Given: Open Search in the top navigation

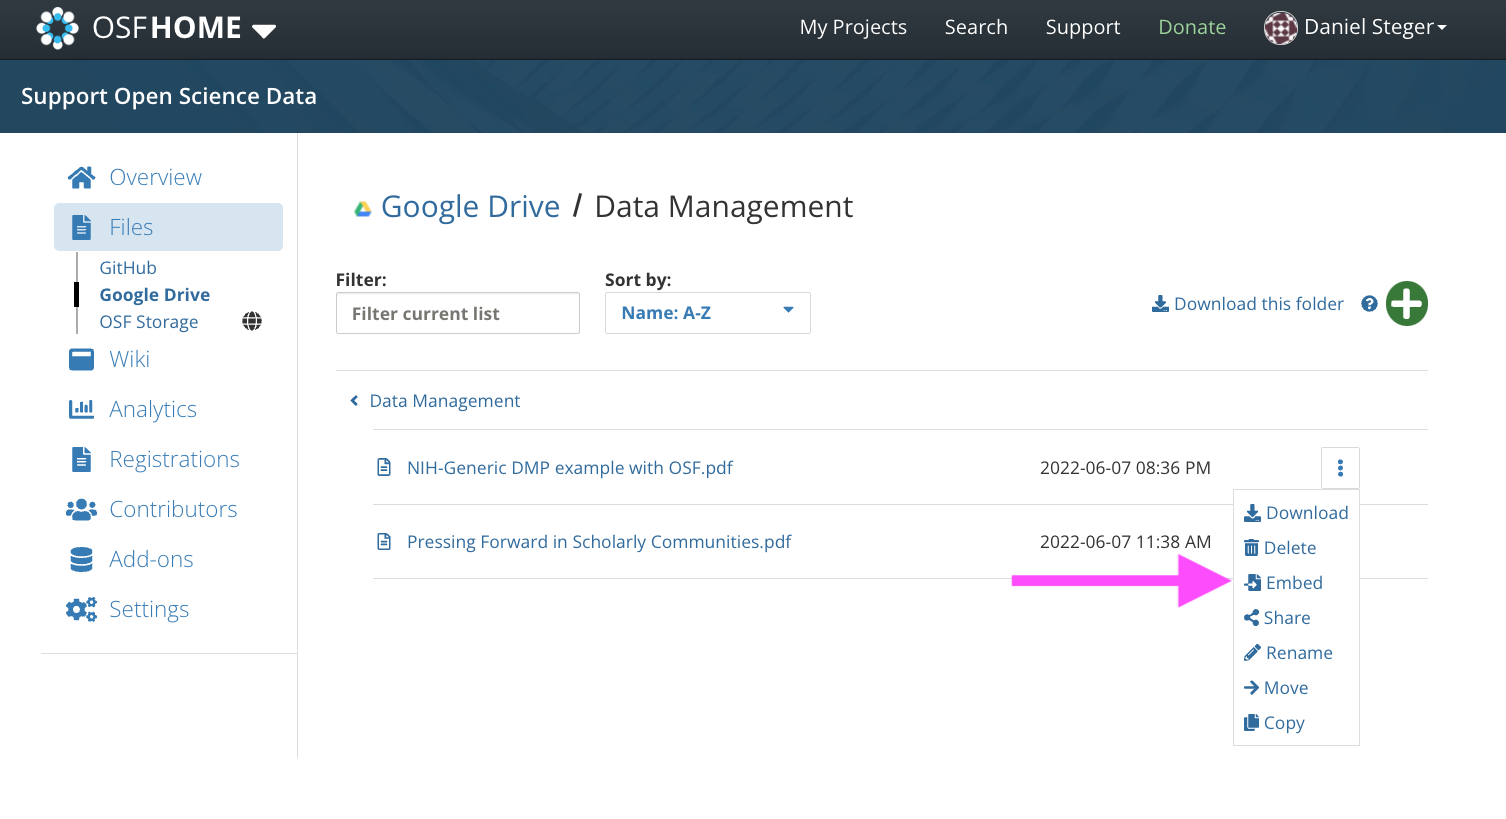Looking at the screenshot, I should point(976,27).
